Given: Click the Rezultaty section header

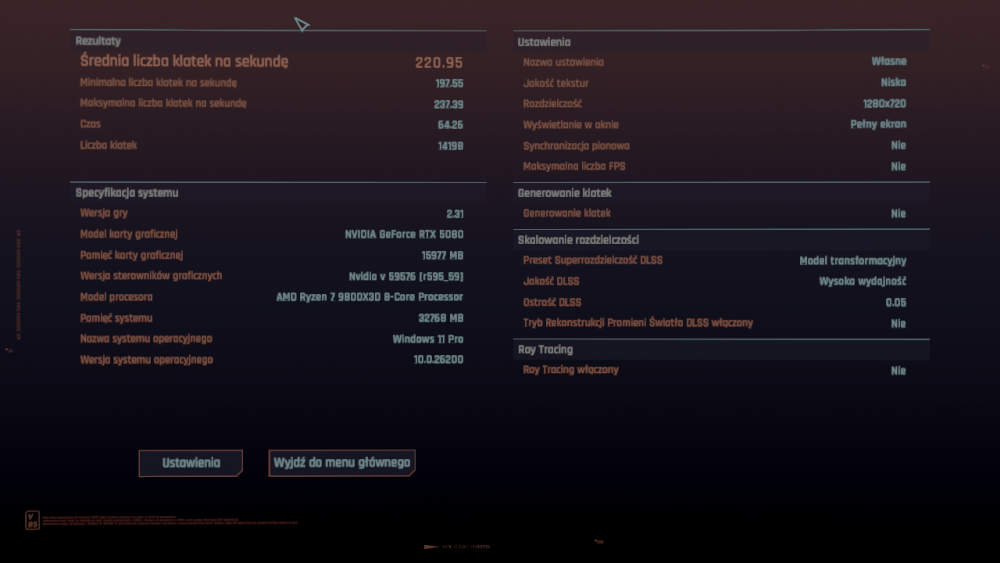Looking at the screenshot, I should coord(98,41).
